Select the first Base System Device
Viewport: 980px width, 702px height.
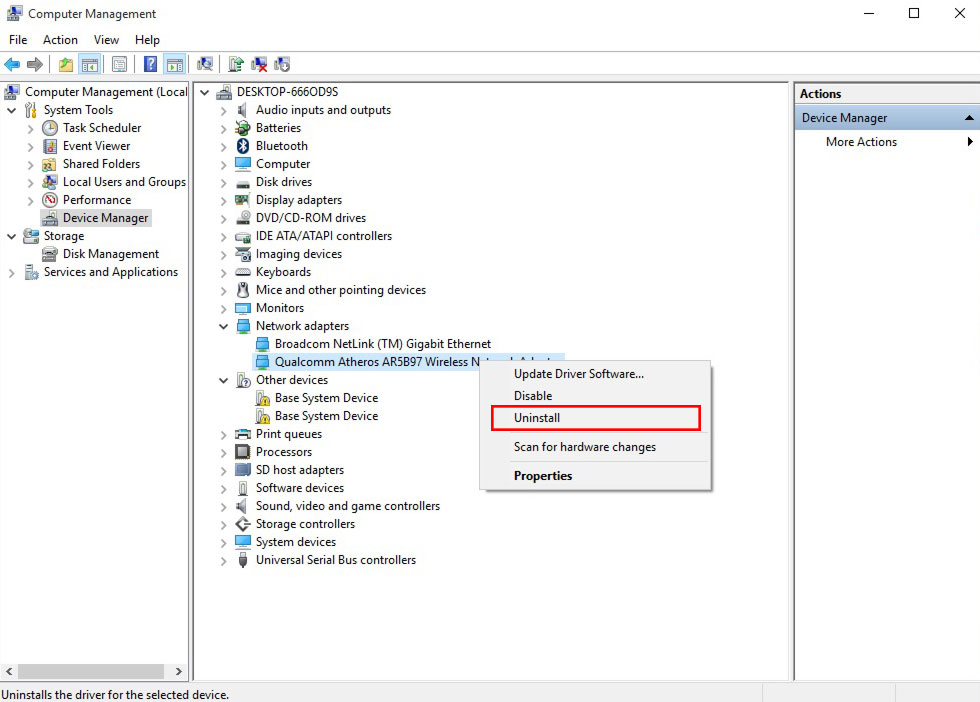tap(326, 398)
